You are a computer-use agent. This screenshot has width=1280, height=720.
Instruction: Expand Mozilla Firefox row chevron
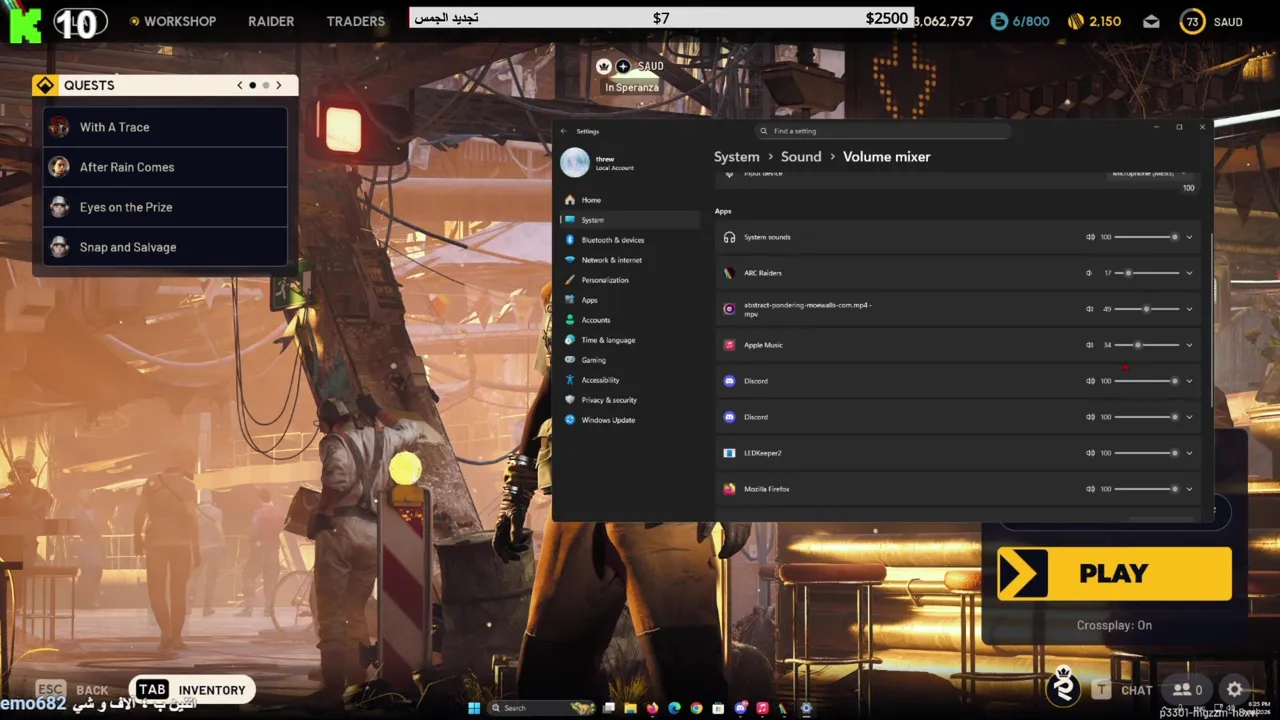click(1189, 489)
